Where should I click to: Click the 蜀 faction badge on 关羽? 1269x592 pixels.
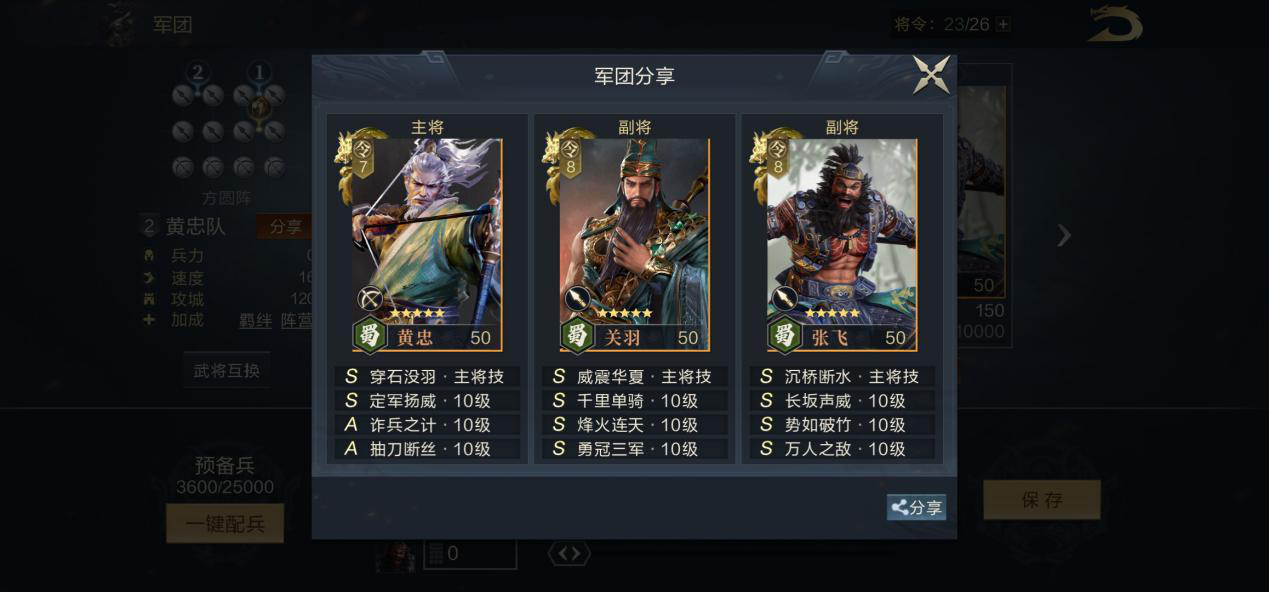[x=577, y=336]
